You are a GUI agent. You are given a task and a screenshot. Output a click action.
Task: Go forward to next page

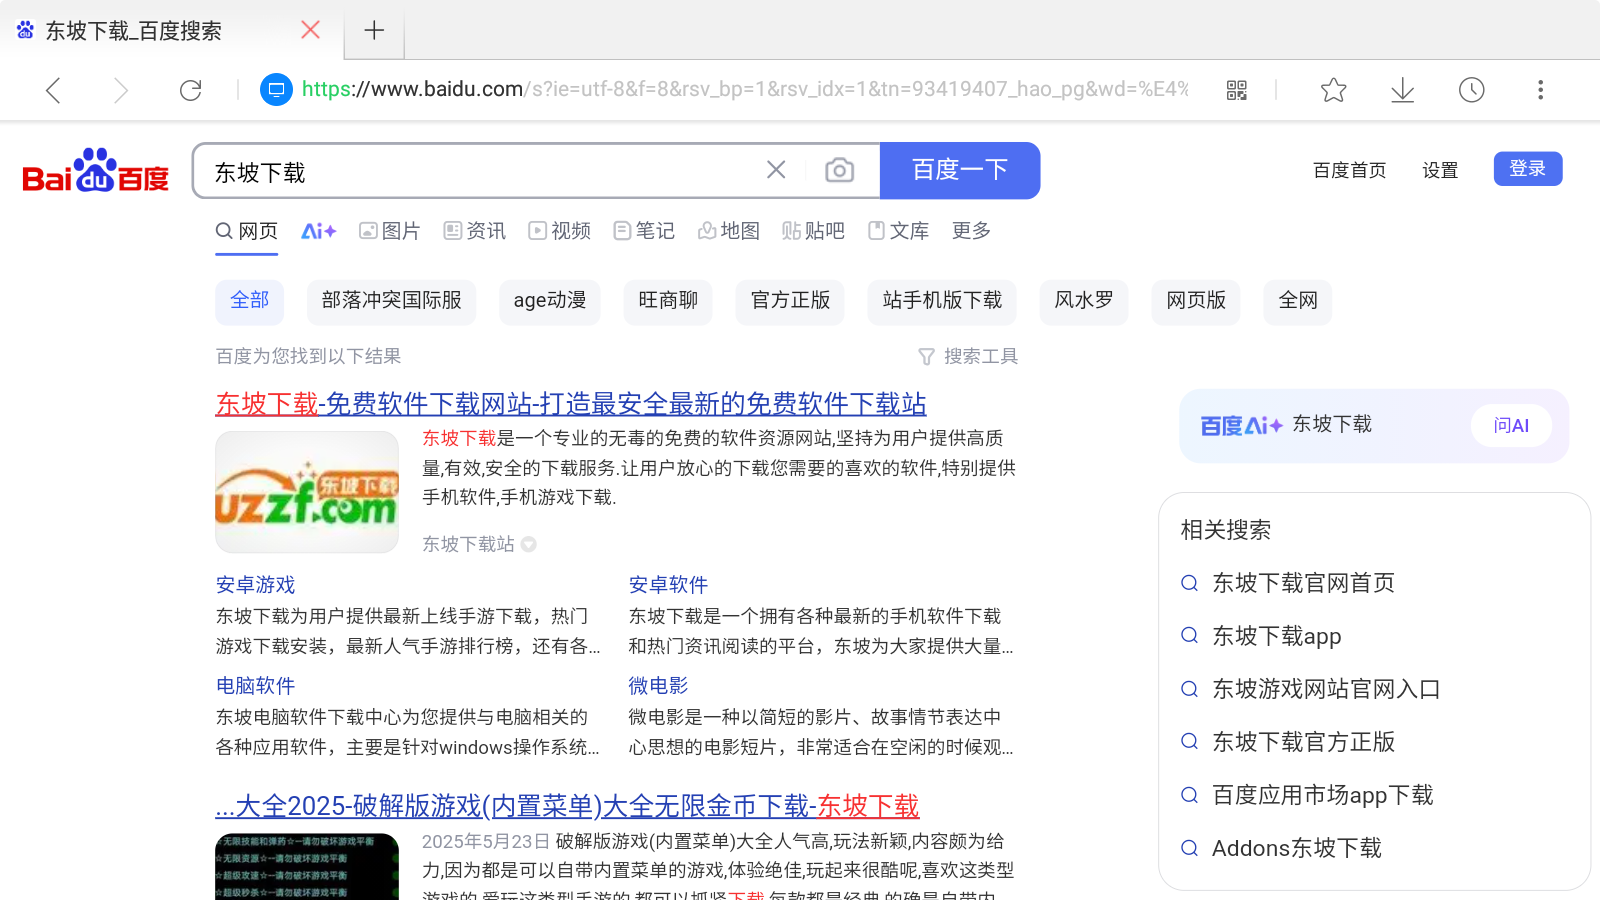coord(120,90)
